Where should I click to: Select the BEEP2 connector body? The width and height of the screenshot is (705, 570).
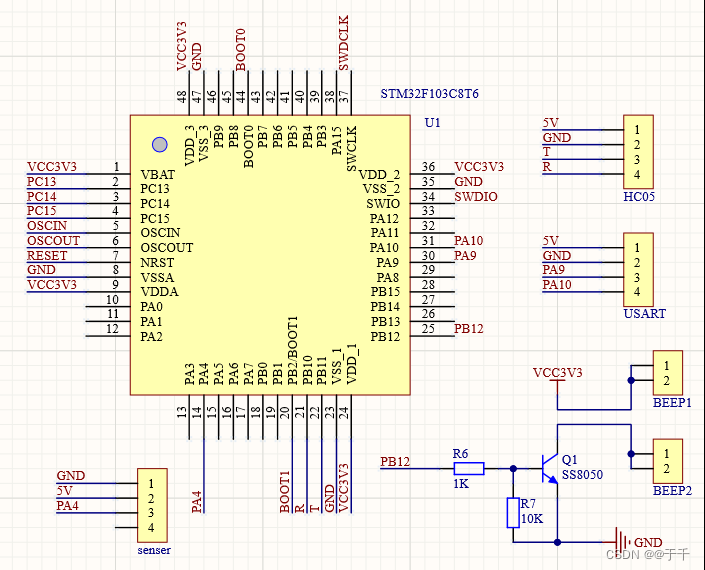pyautogui.click(x=668, y=461)
